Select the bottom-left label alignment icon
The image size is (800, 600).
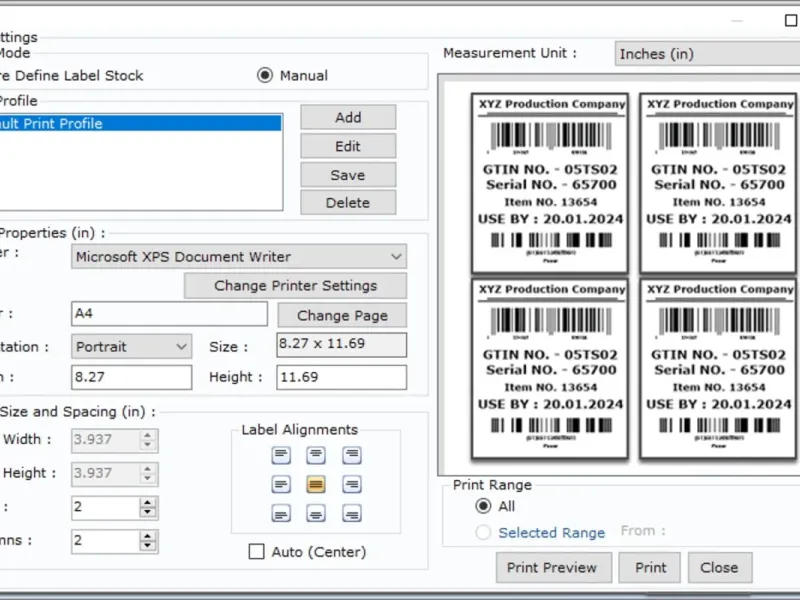tap(281, 514)
